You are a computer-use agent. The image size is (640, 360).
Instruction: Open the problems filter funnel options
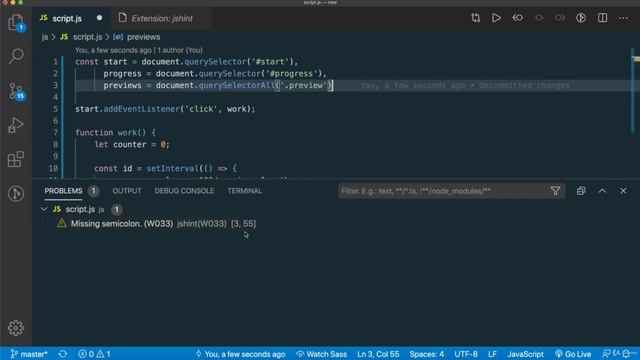(x=555, y=191)
